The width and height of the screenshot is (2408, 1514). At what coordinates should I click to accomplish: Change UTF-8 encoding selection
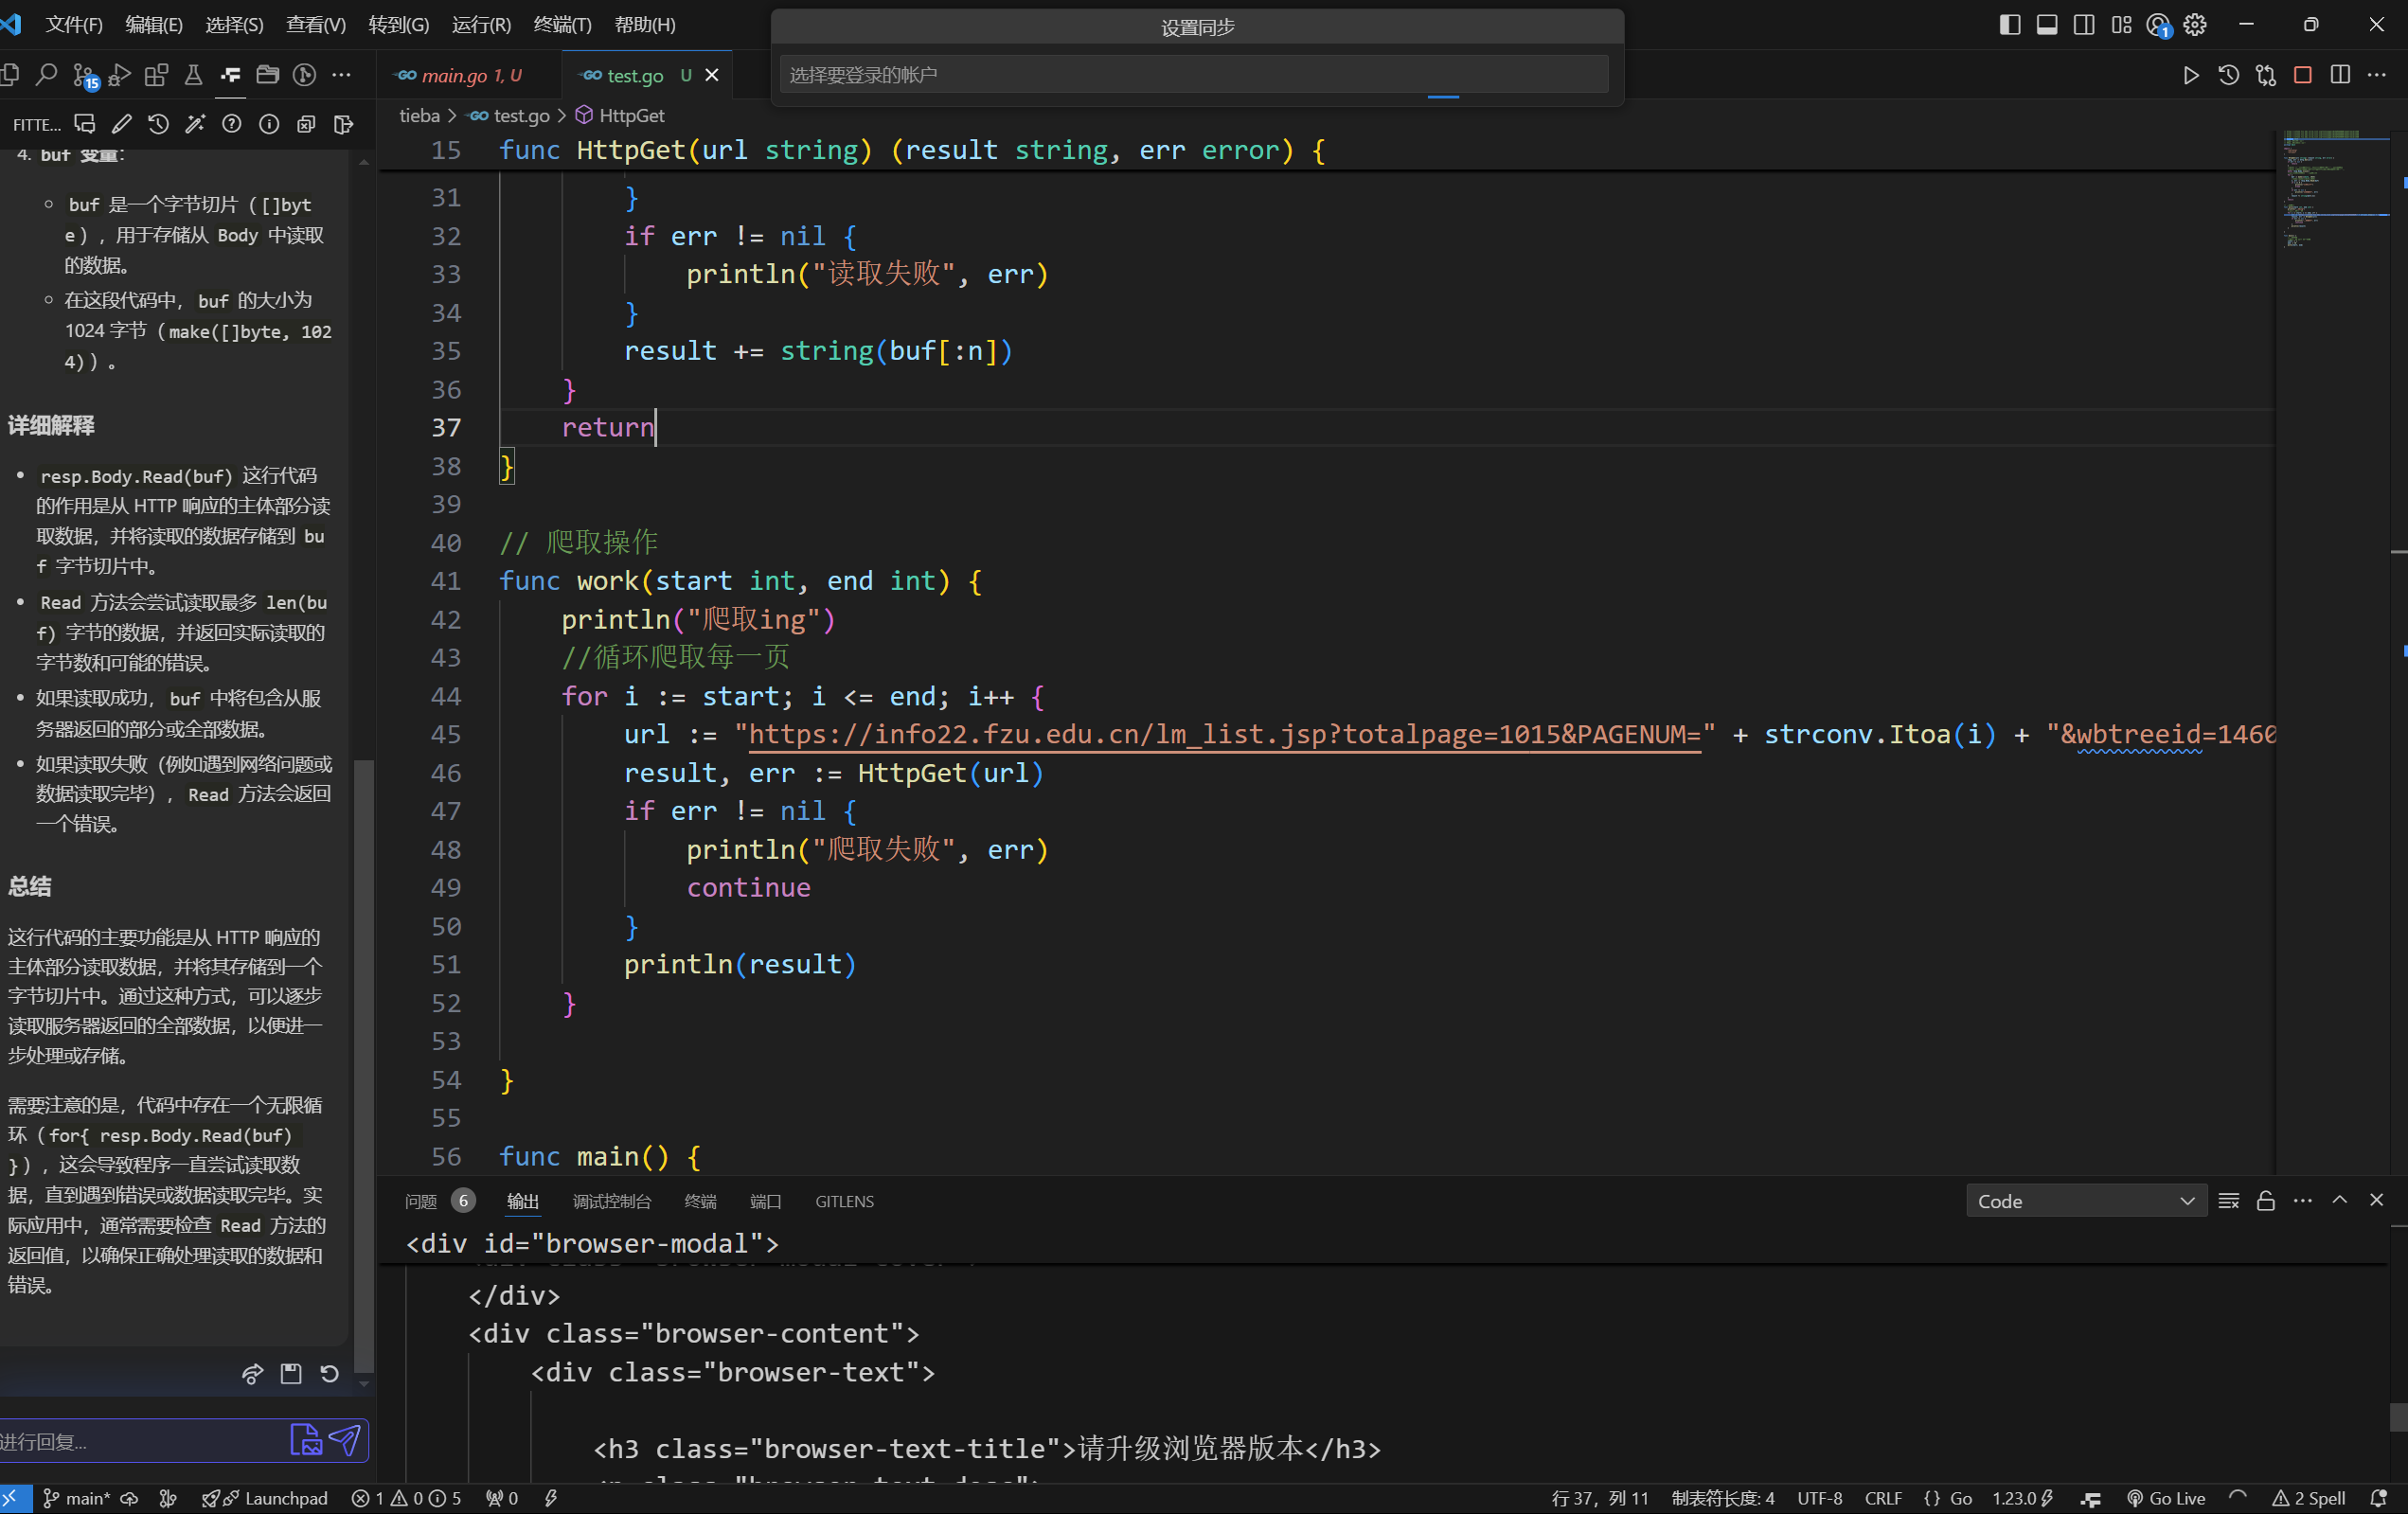coord(1819,1498)
